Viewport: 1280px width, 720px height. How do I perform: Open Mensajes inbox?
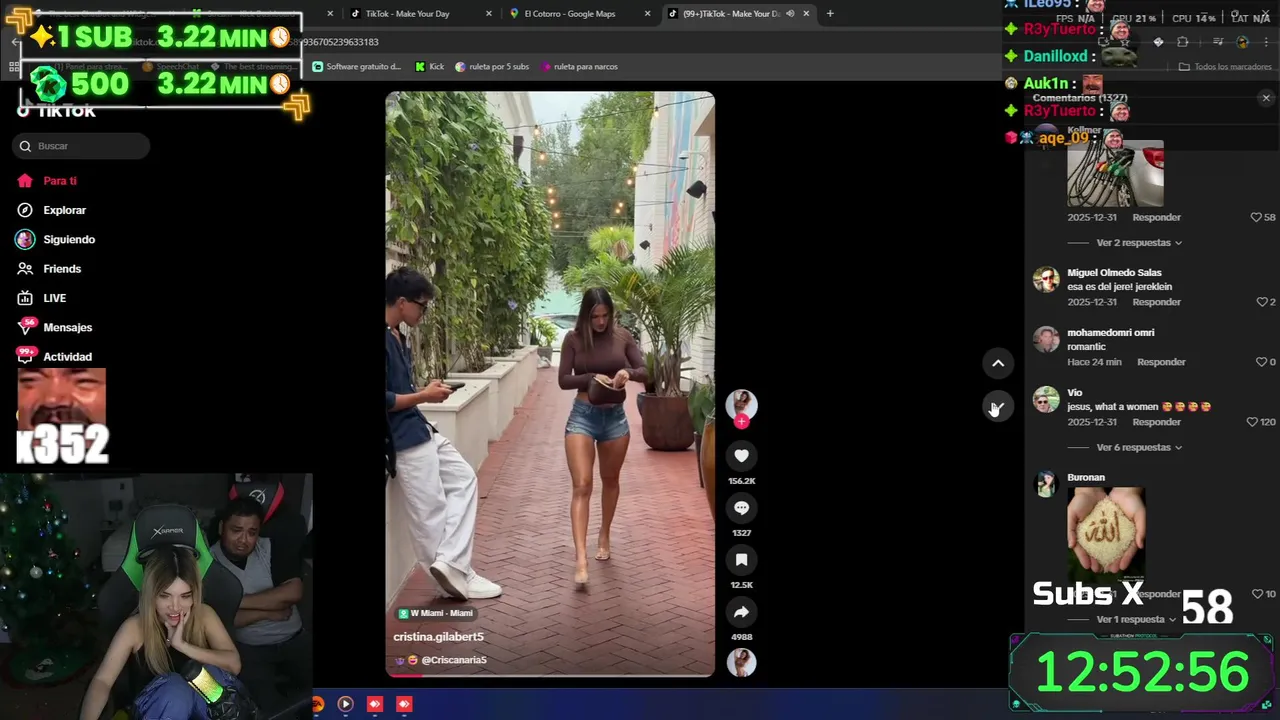pos(55,327)
